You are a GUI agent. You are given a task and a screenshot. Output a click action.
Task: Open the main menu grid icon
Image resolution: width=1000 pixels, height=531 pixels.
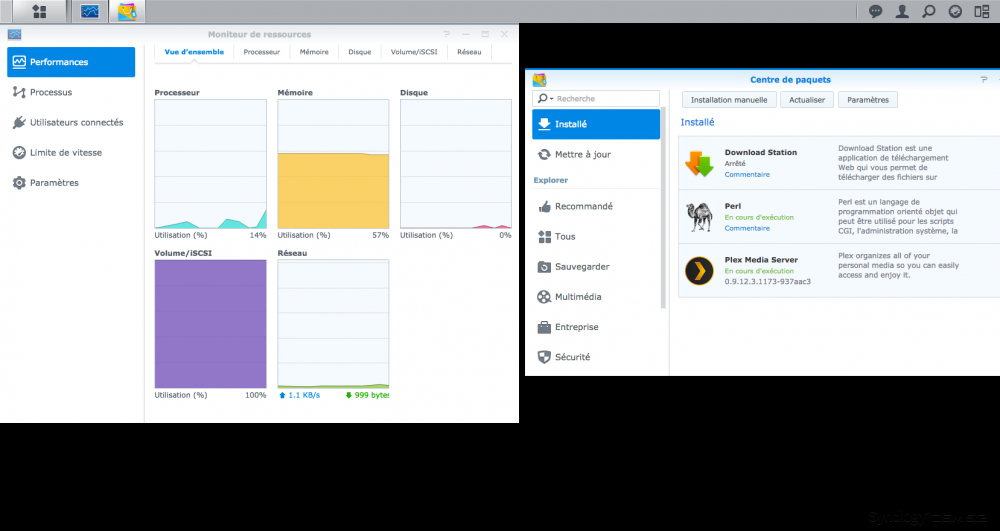tap(40, 11)
